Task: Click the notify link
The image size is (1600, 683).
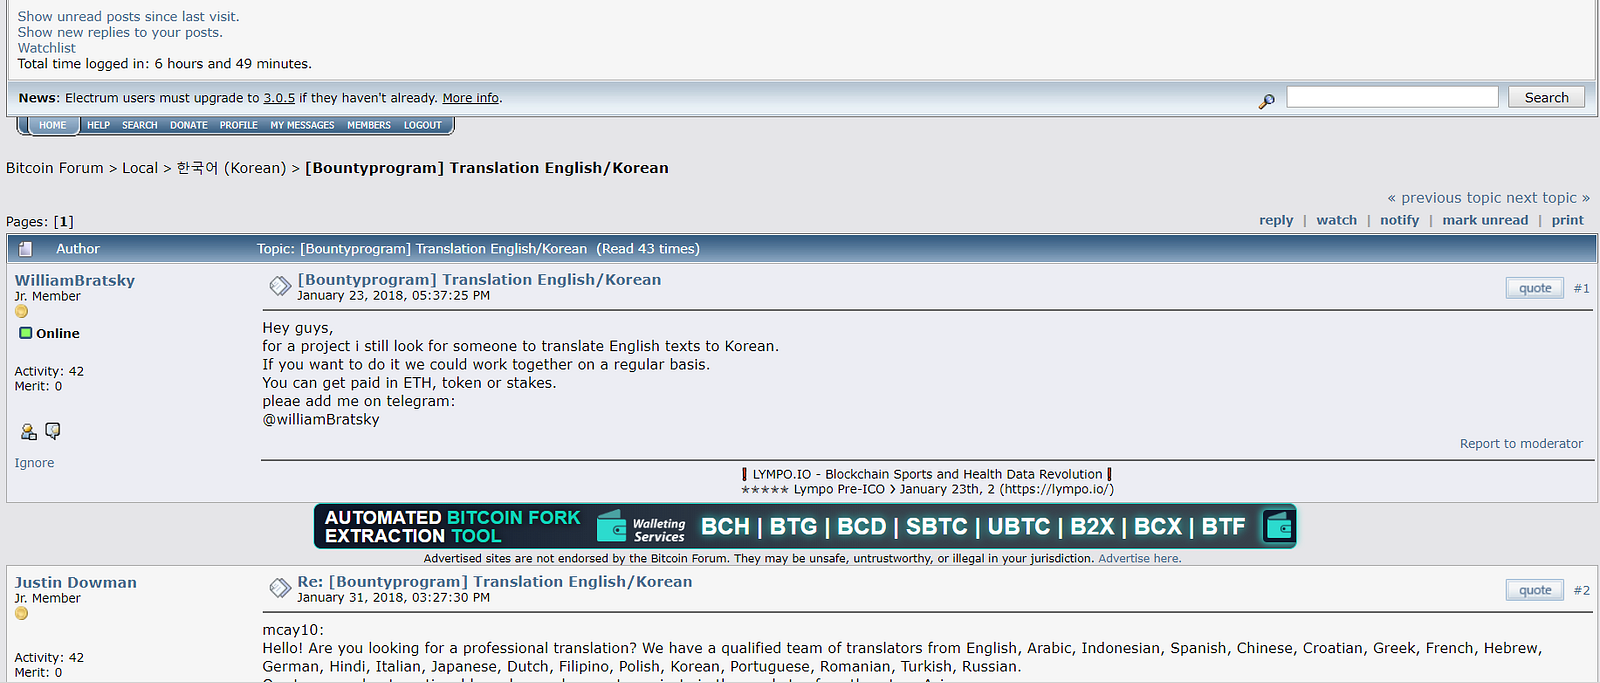Action: coord(1399,220)
